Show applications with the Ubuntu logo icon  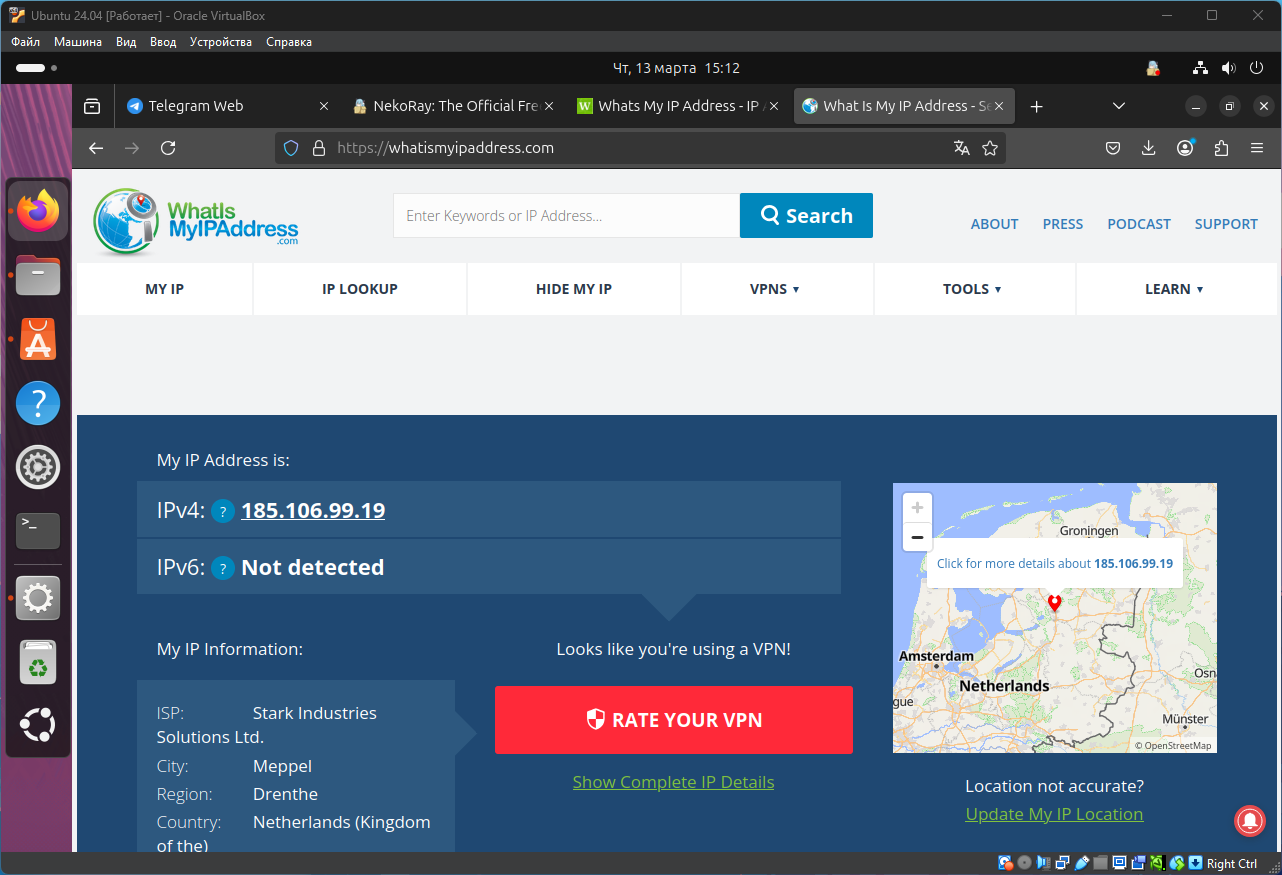[x=38, y=725]
